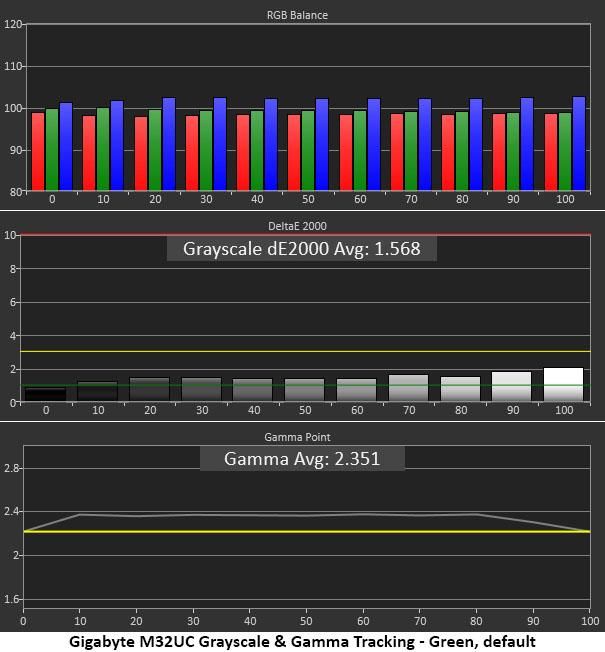Click the yellow threshold line in DeltaE chart
The height and width of the screenshot is (652, 605).
(305, 352)
